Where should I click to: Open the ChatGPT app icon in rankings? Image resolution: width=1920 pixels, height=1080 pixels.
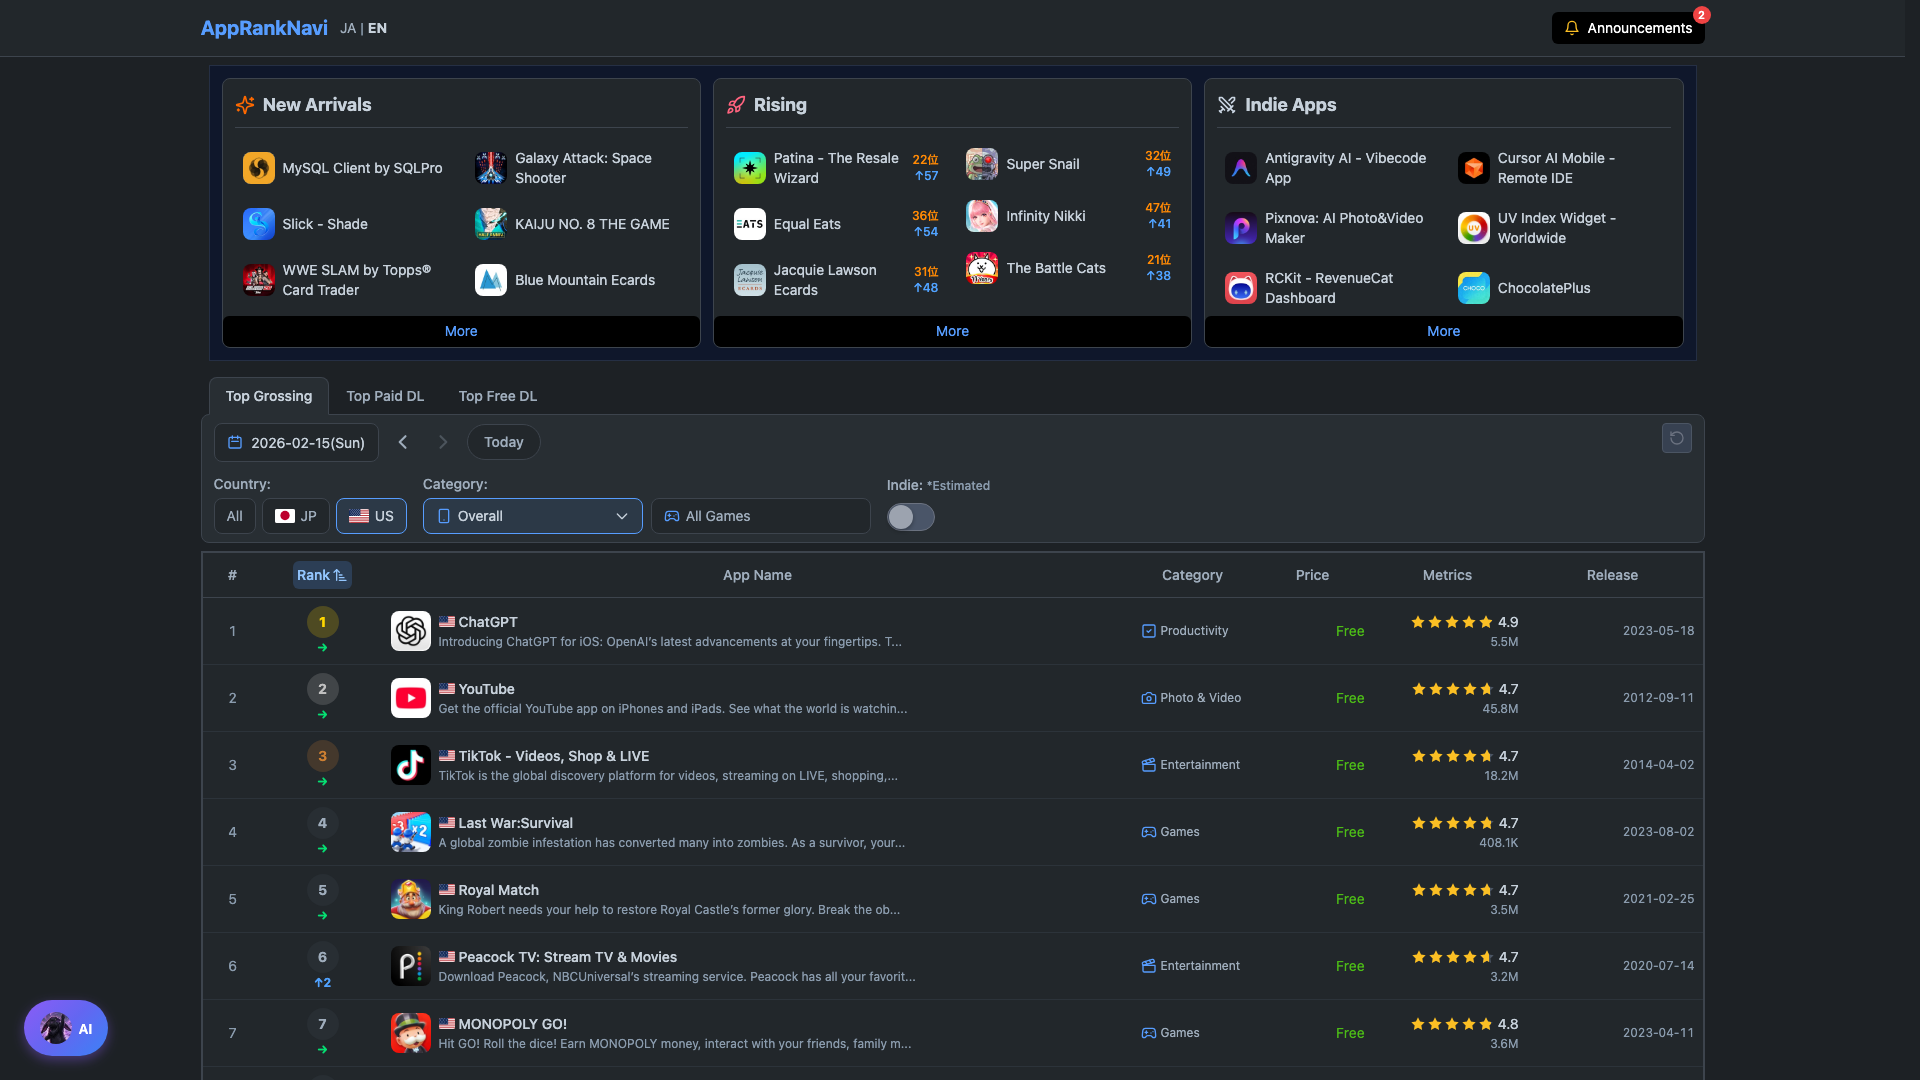click(410, 631)
